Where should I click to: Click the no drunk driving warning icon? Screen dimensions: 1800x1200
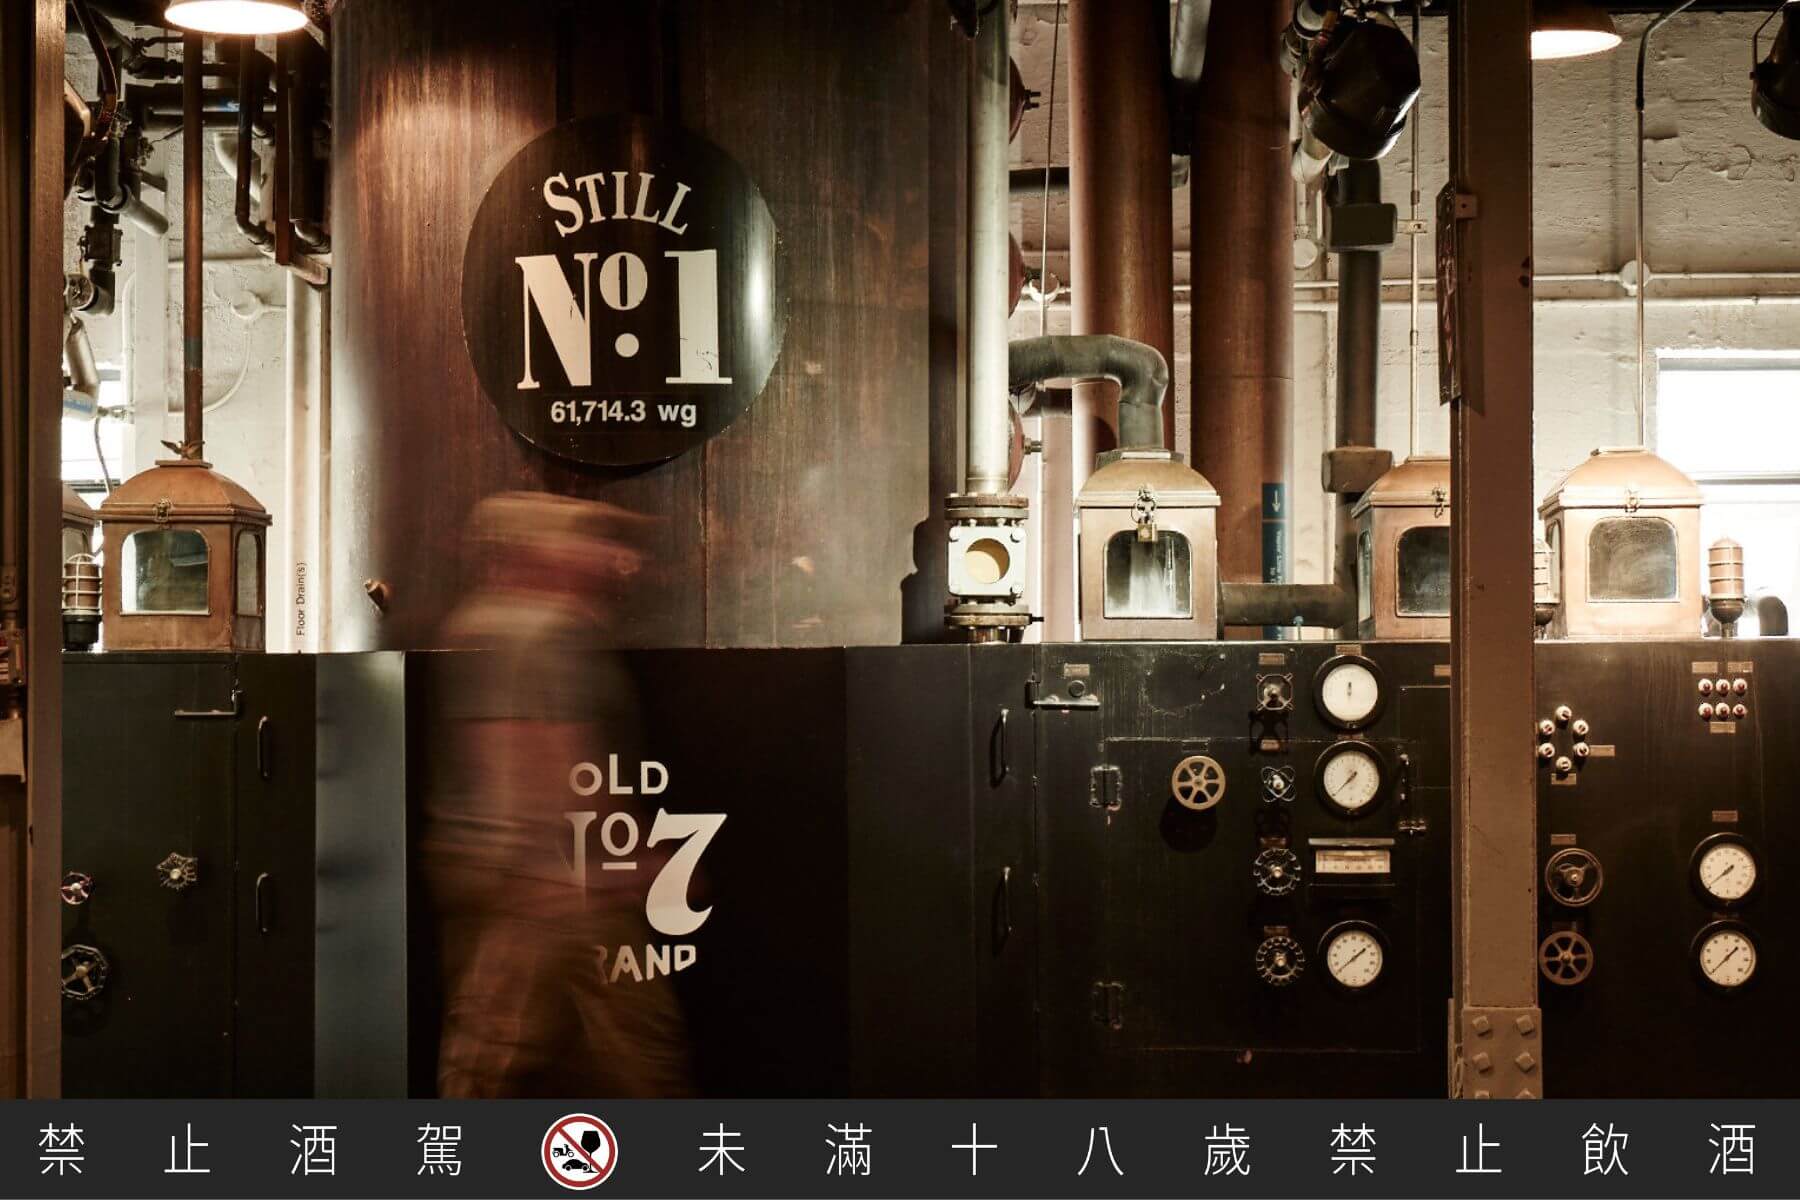(579, 1151)
